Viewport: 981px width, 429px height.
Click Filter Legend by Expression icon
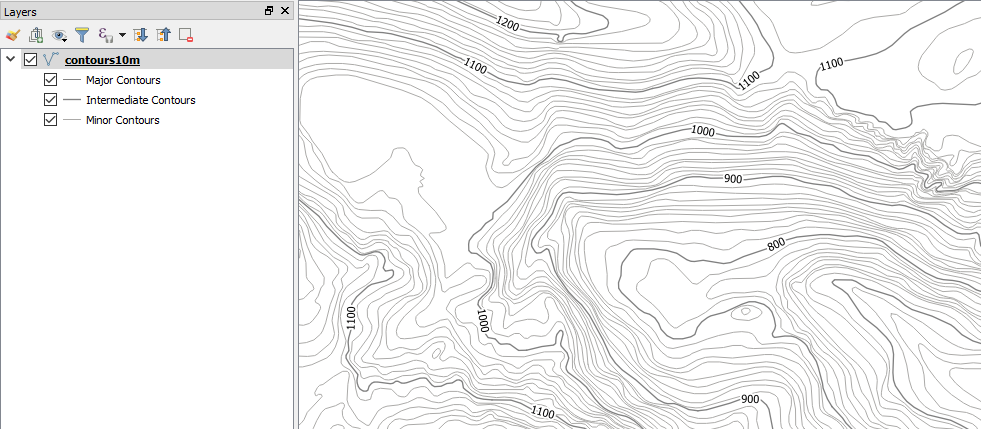point(106,35)
